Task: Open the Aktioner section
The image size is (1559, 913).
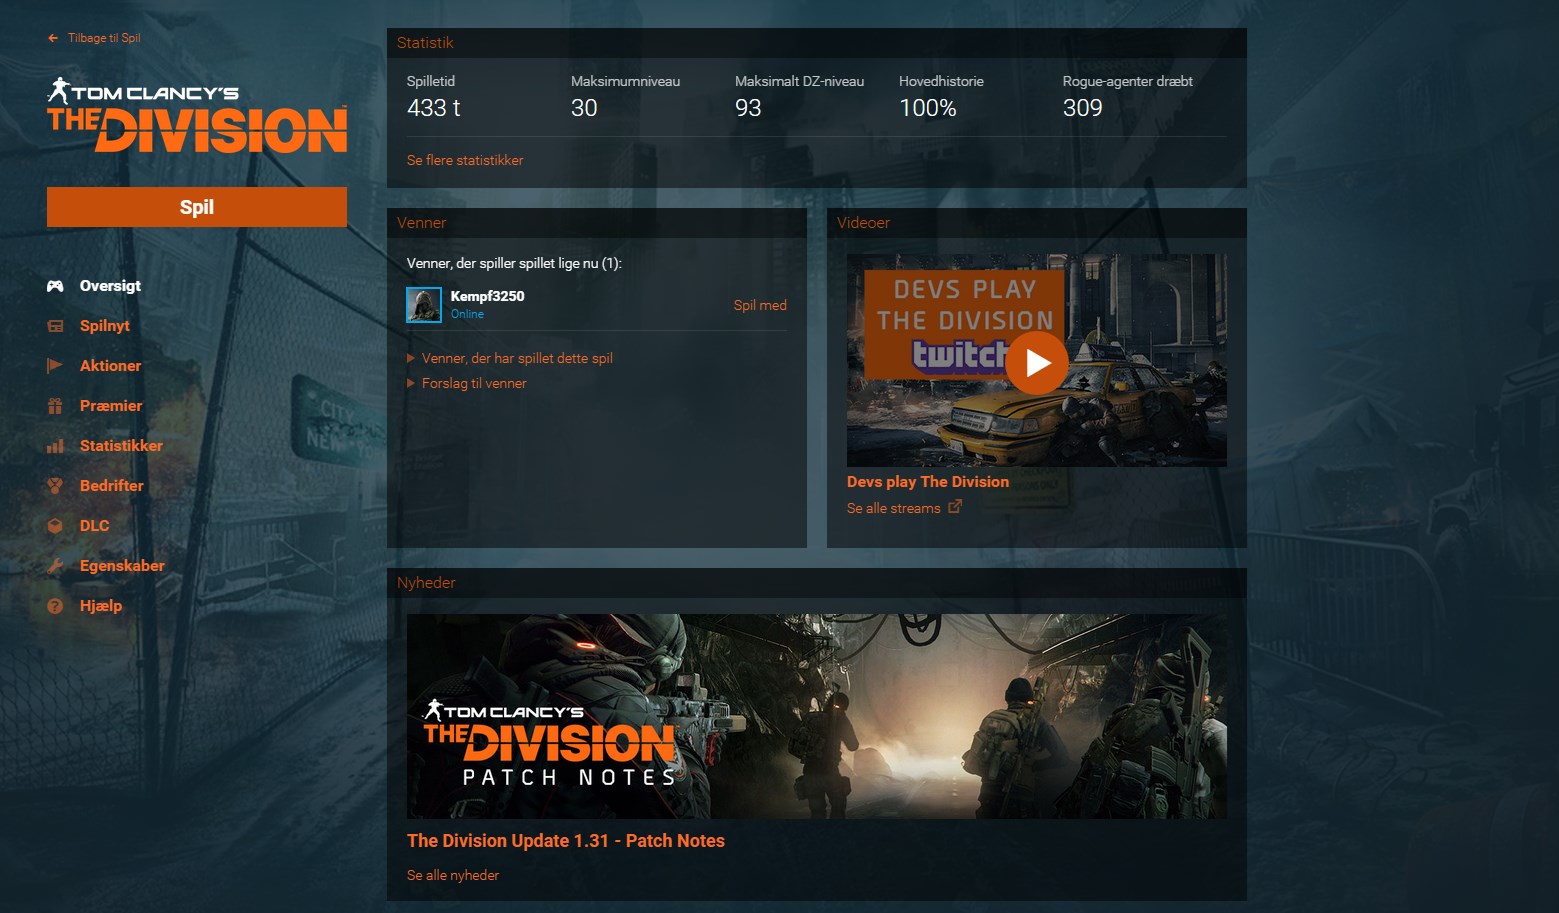Action: [110, 366]
